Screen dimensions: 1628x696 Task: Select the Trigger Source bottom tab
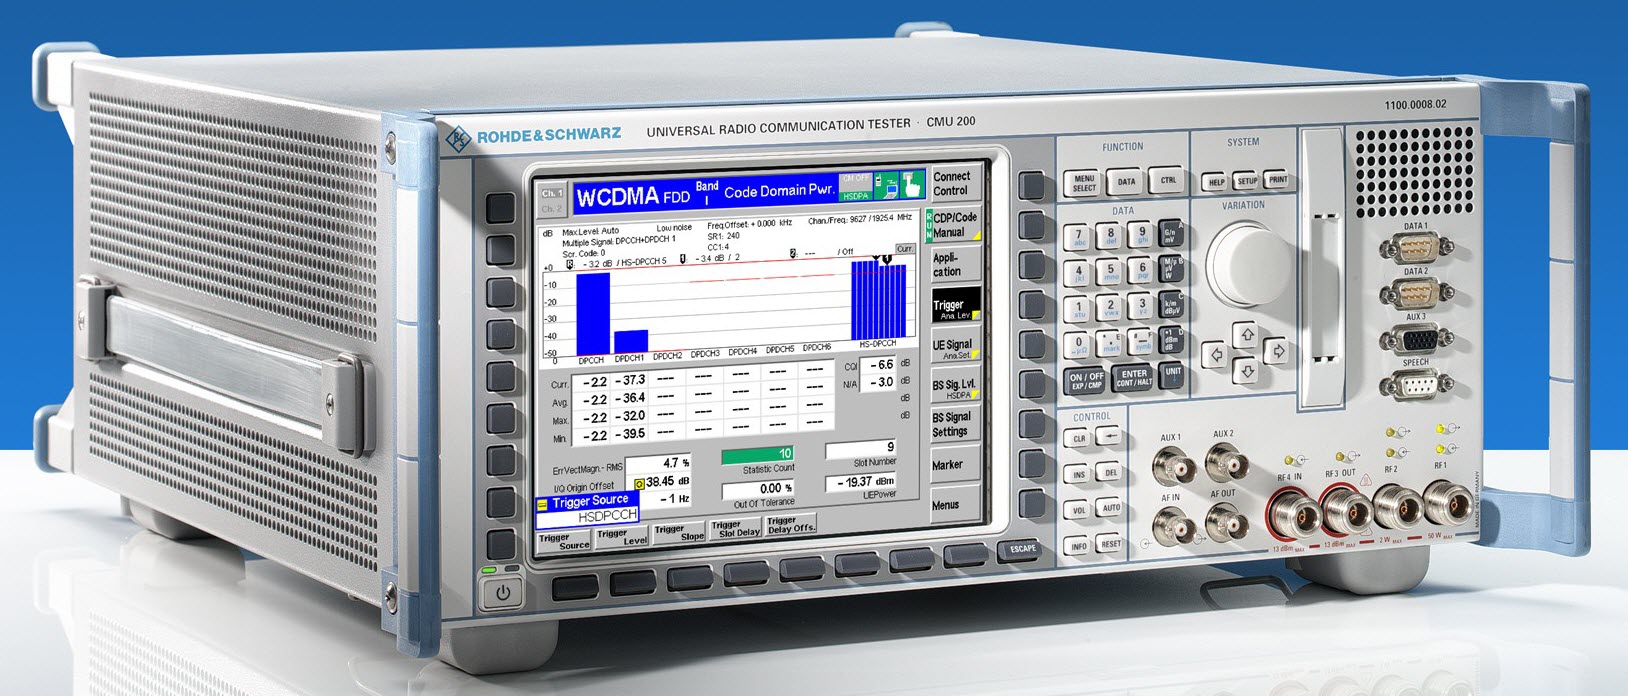[564, 541]
